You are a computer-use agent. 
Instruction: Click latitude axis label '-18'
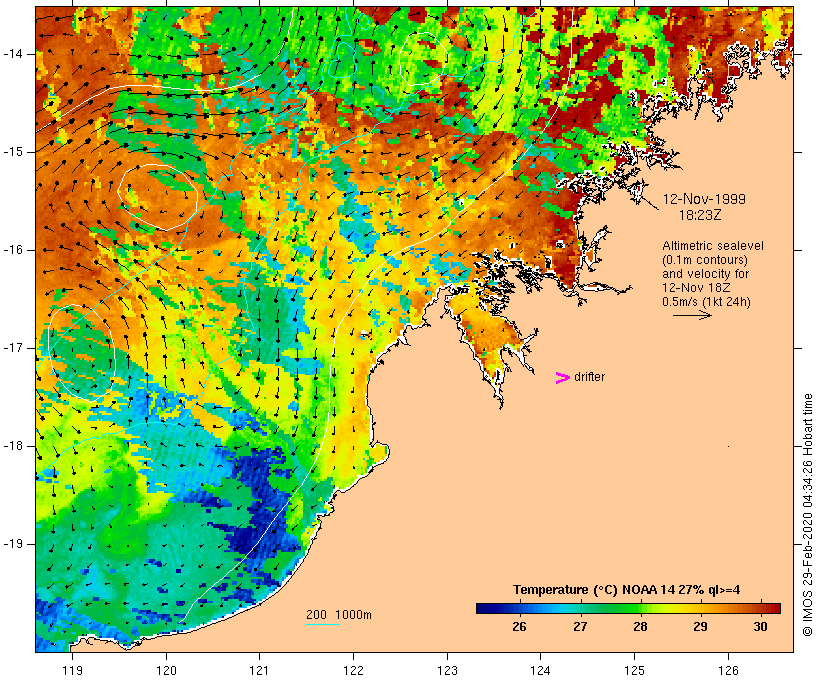click(13, 446)
